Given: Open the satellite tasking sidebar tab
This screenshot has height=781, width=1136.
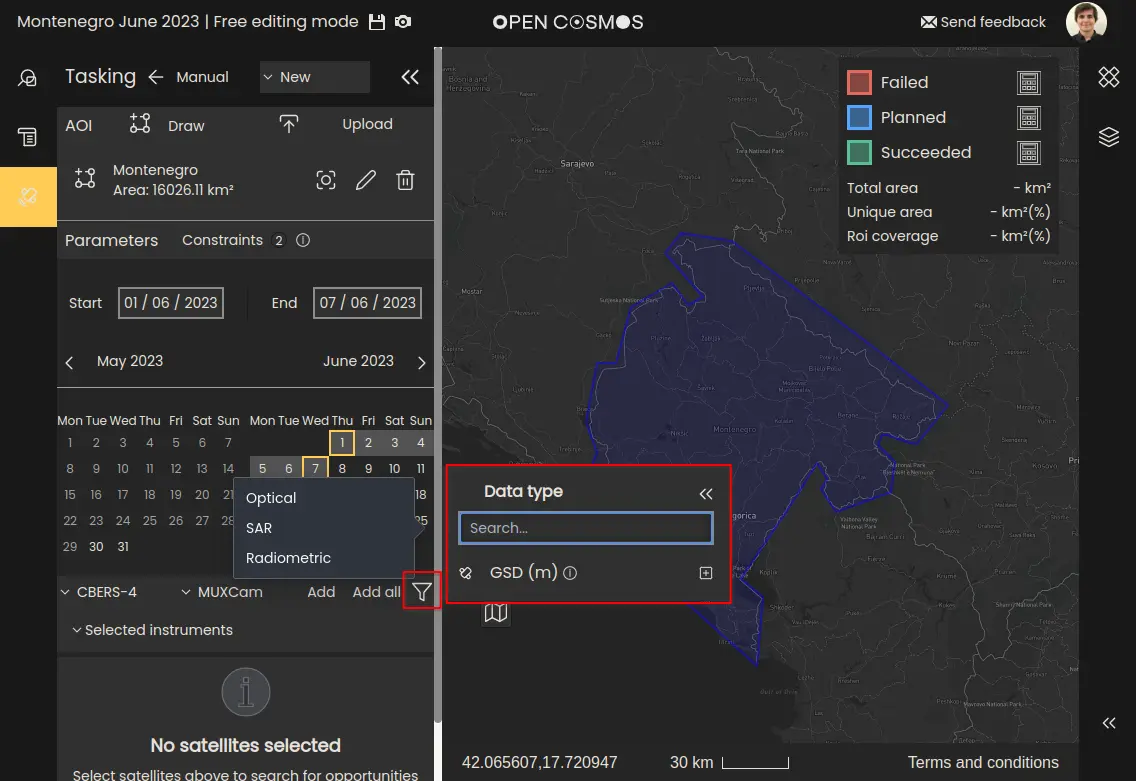Looking at the screenshot, I should point(28,197).
